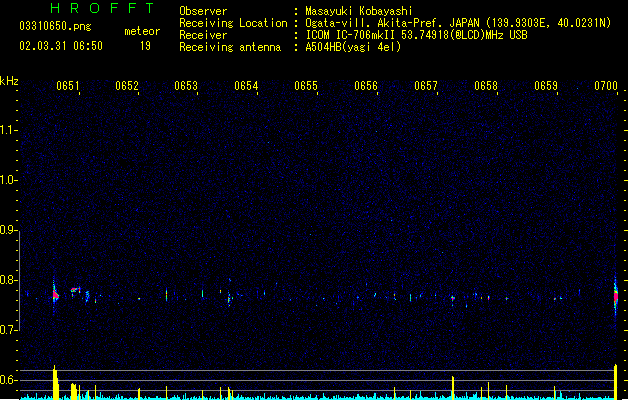Click the 0652 time axis marker

[x=127, y=86]
